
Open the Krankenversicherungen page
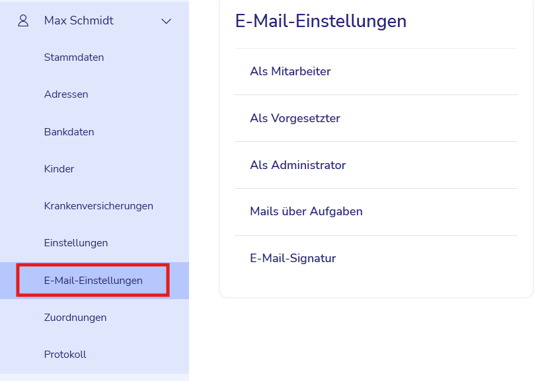click(x=98, y=206)
